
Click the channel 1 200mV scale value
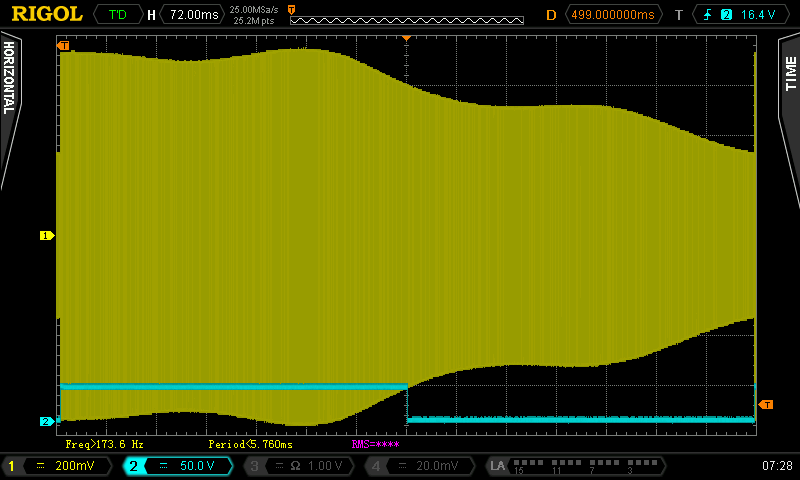tap(74, 466)
